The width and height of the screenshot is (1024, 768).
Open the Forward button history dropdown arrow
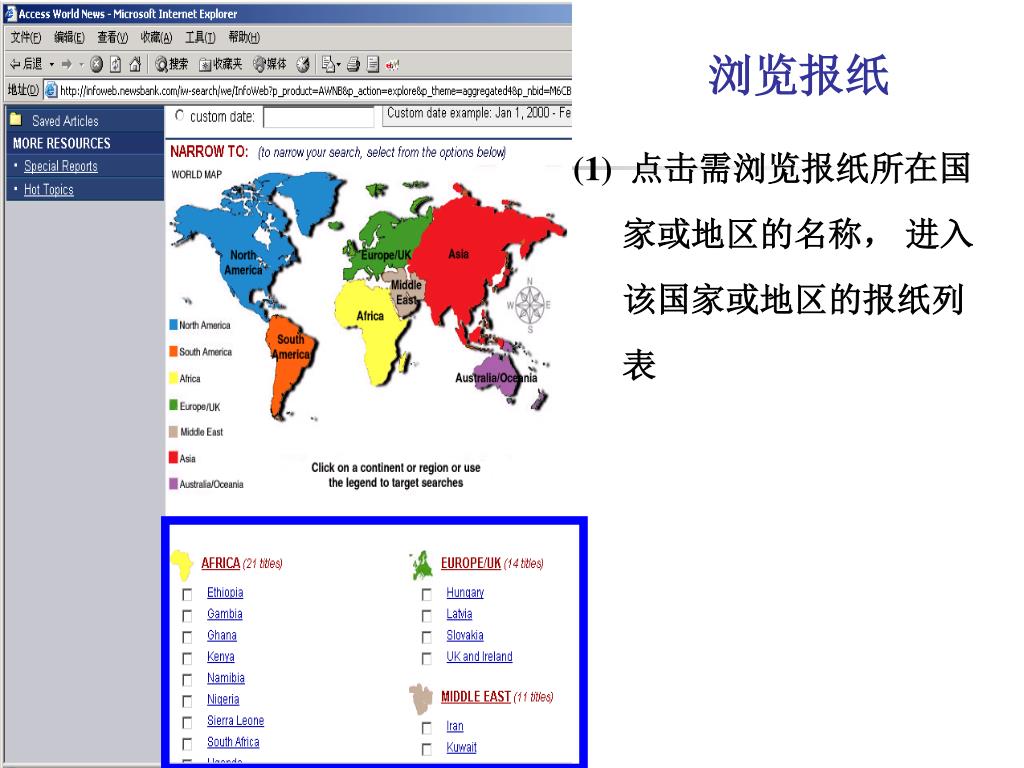pyautogui.click(x=81, y=64)
